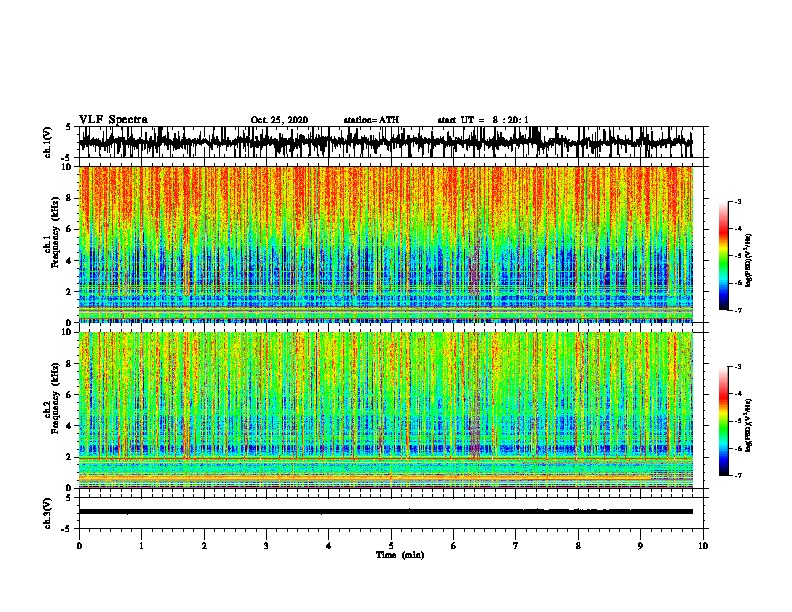Click the "ch.1(V)" vertical axis label

click(x=47, y=142)
